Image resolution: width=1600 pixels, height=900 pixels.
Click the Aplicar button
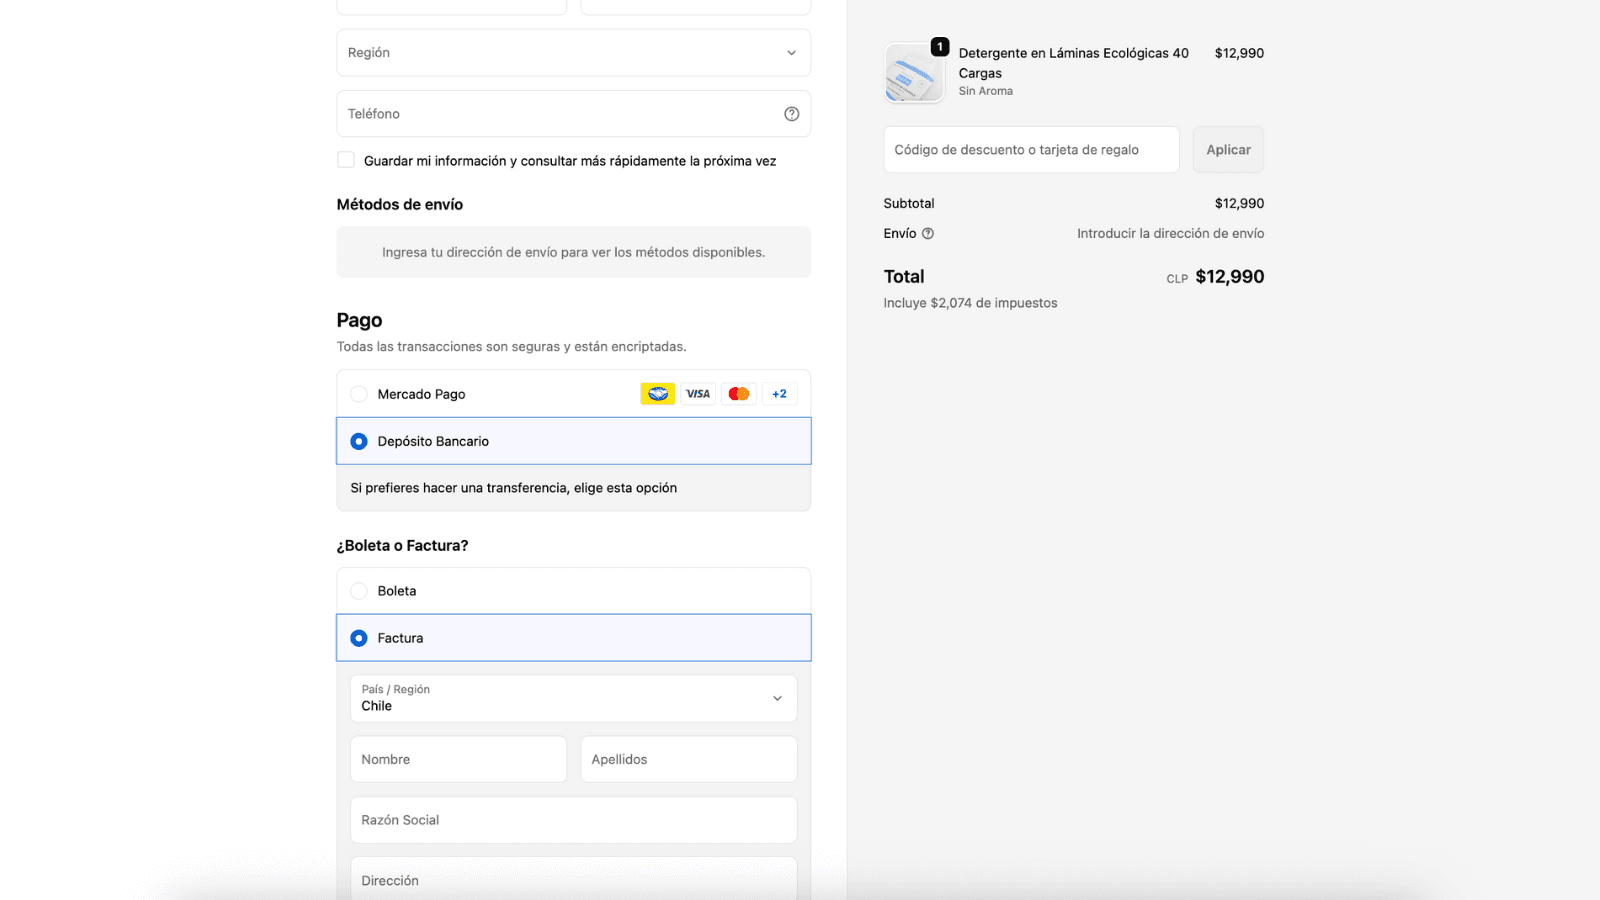pyautogui.click(x=1227, y=149)
